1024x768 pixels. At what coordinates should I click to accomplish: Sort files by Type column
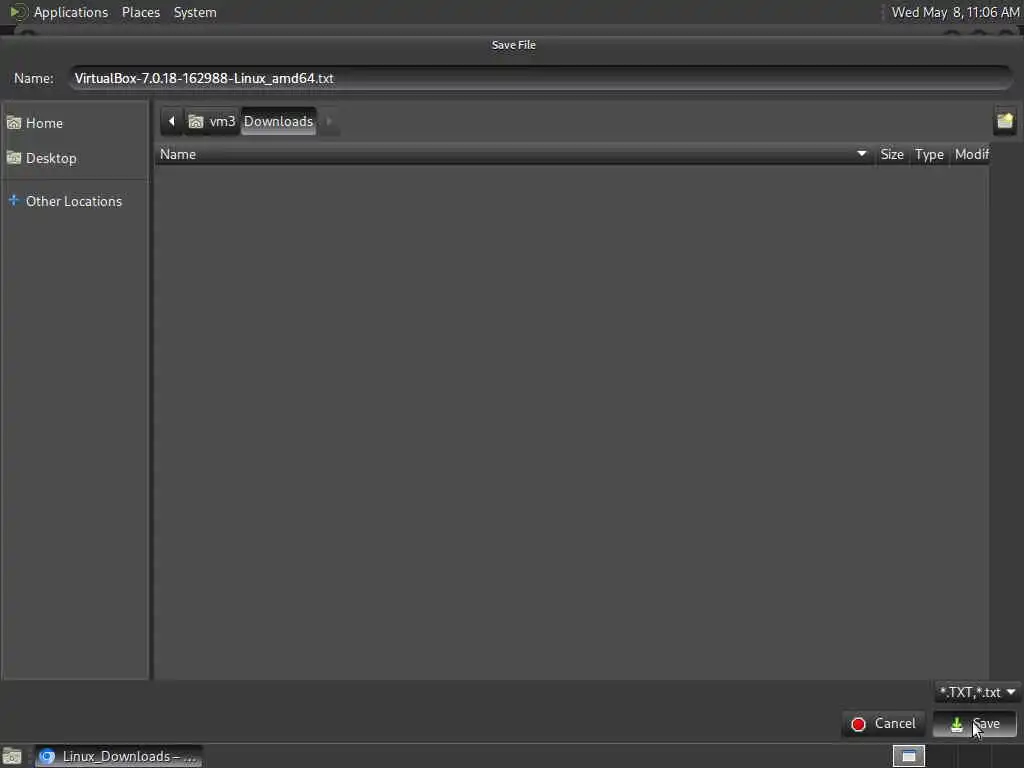coord(929,155)
